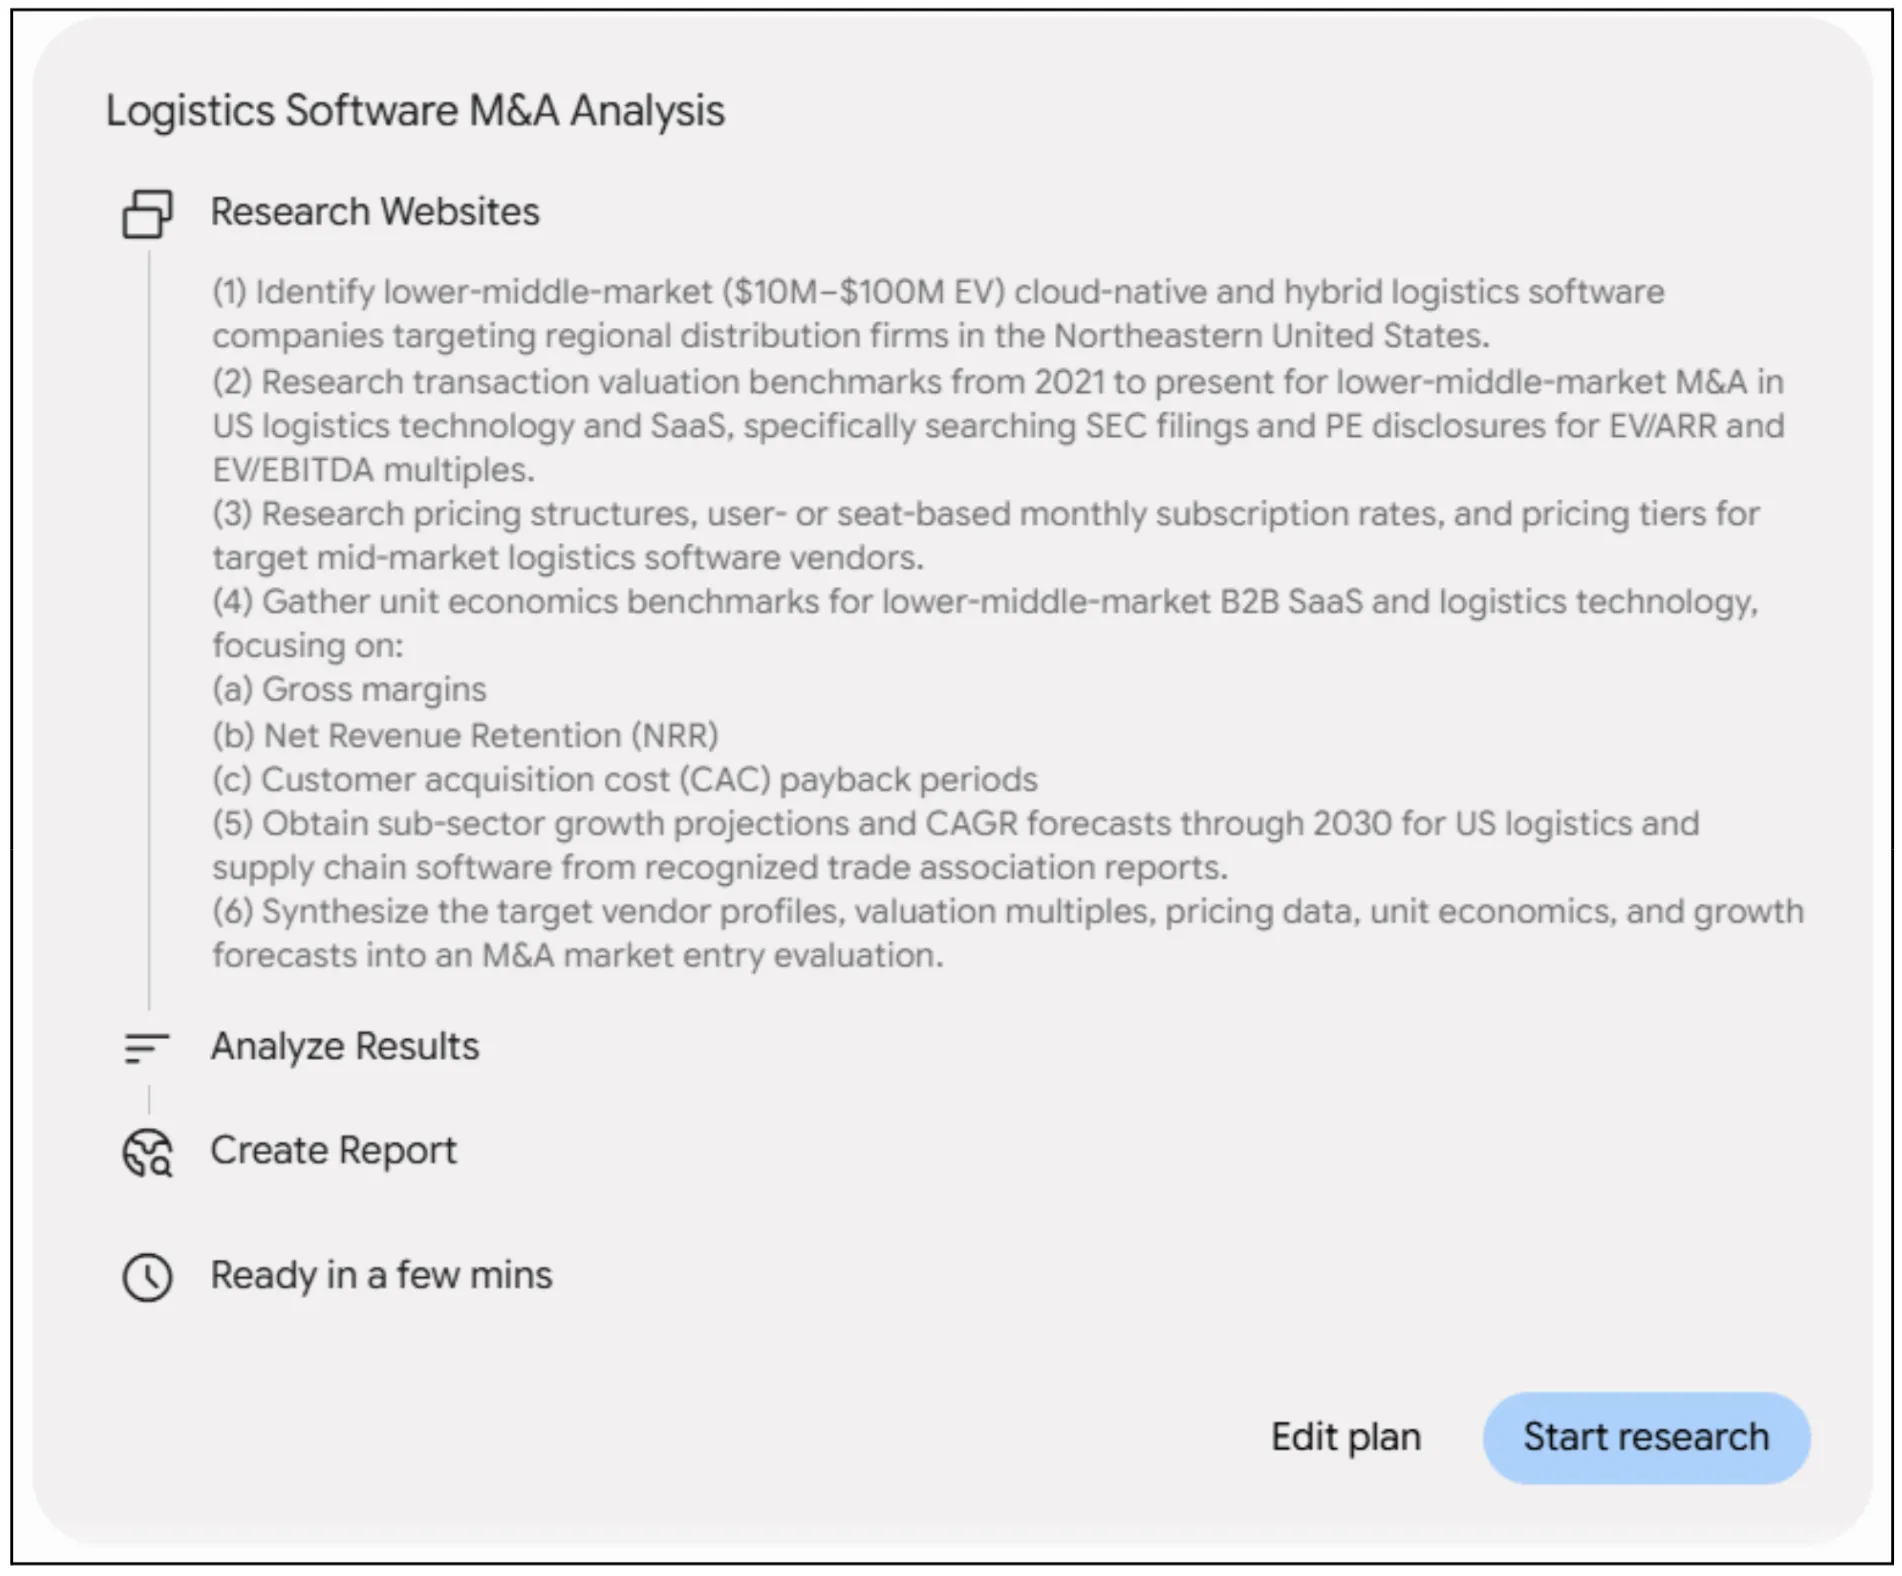Open Edit plan to modify steps
The image size is (1902, 1576).
click(1345, 1437)
